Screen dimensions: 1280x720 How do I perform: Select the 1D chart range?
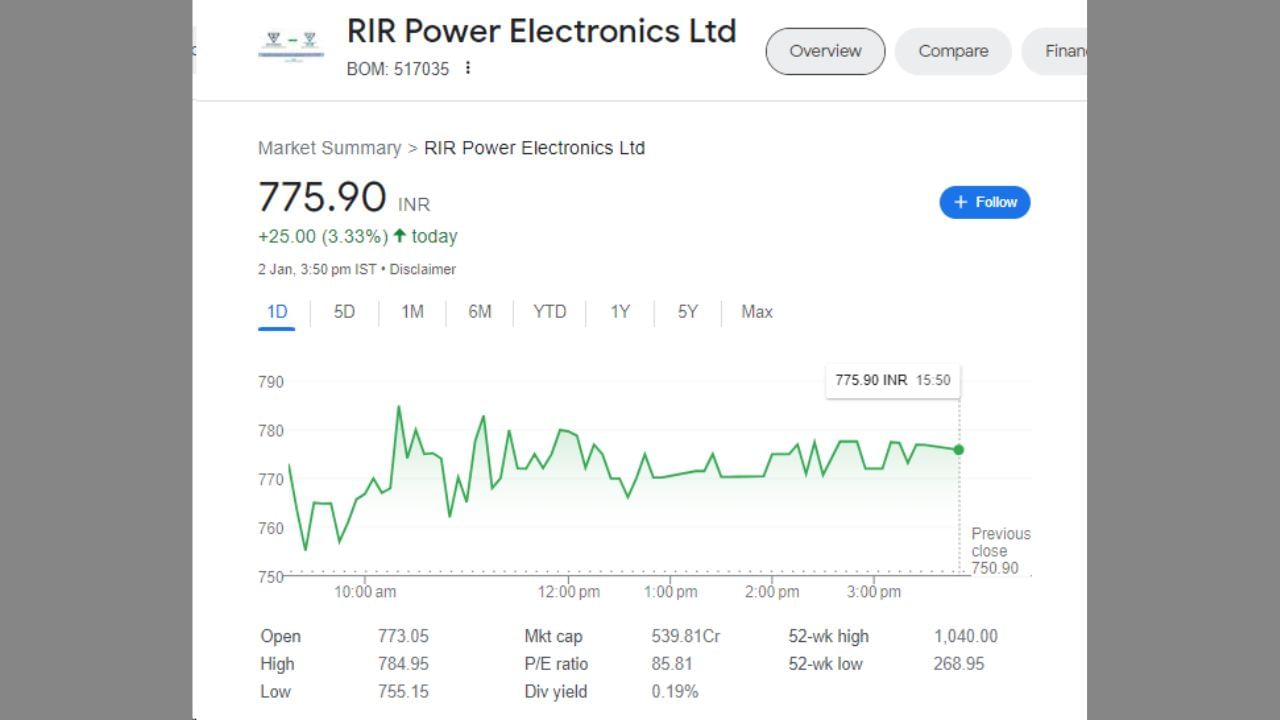[277, 312]
